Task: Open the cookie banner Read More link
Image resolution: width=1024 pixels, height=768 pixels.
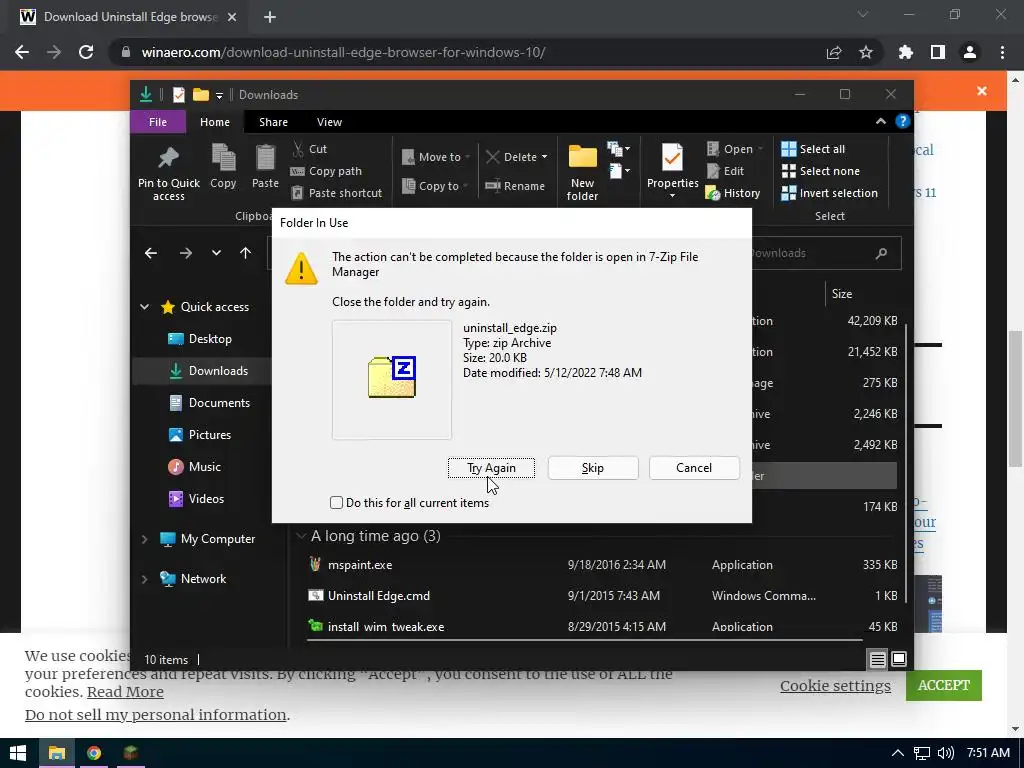Action: 125,692
